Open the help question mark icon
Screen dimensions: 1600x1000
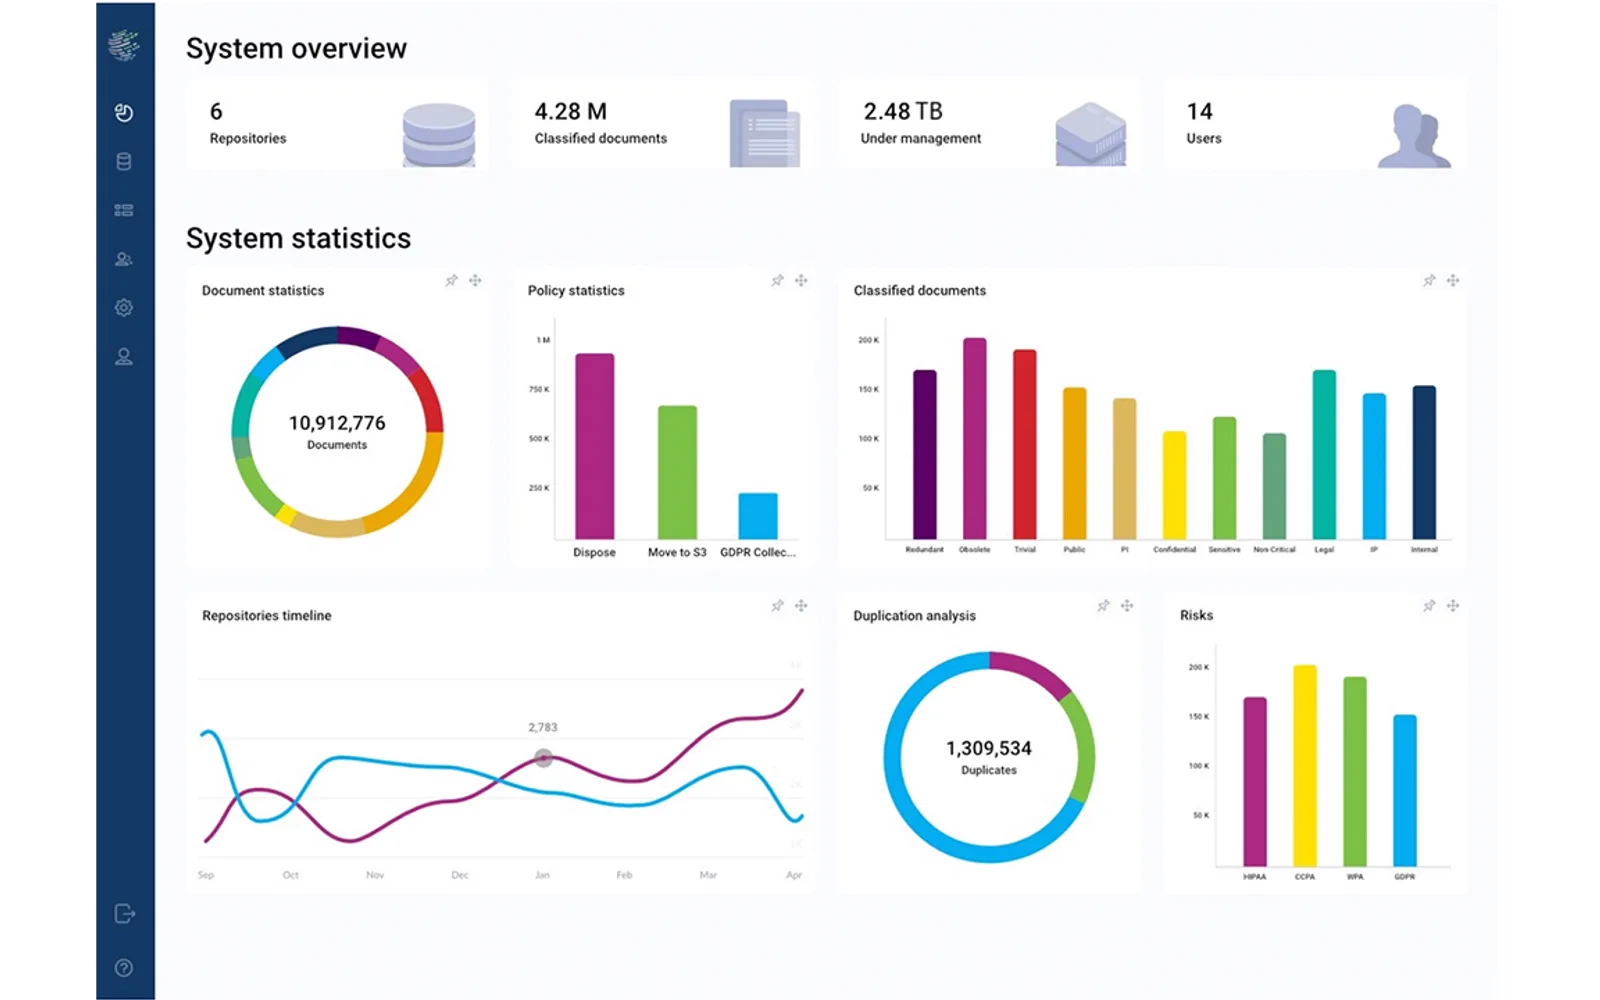(124, 968)
